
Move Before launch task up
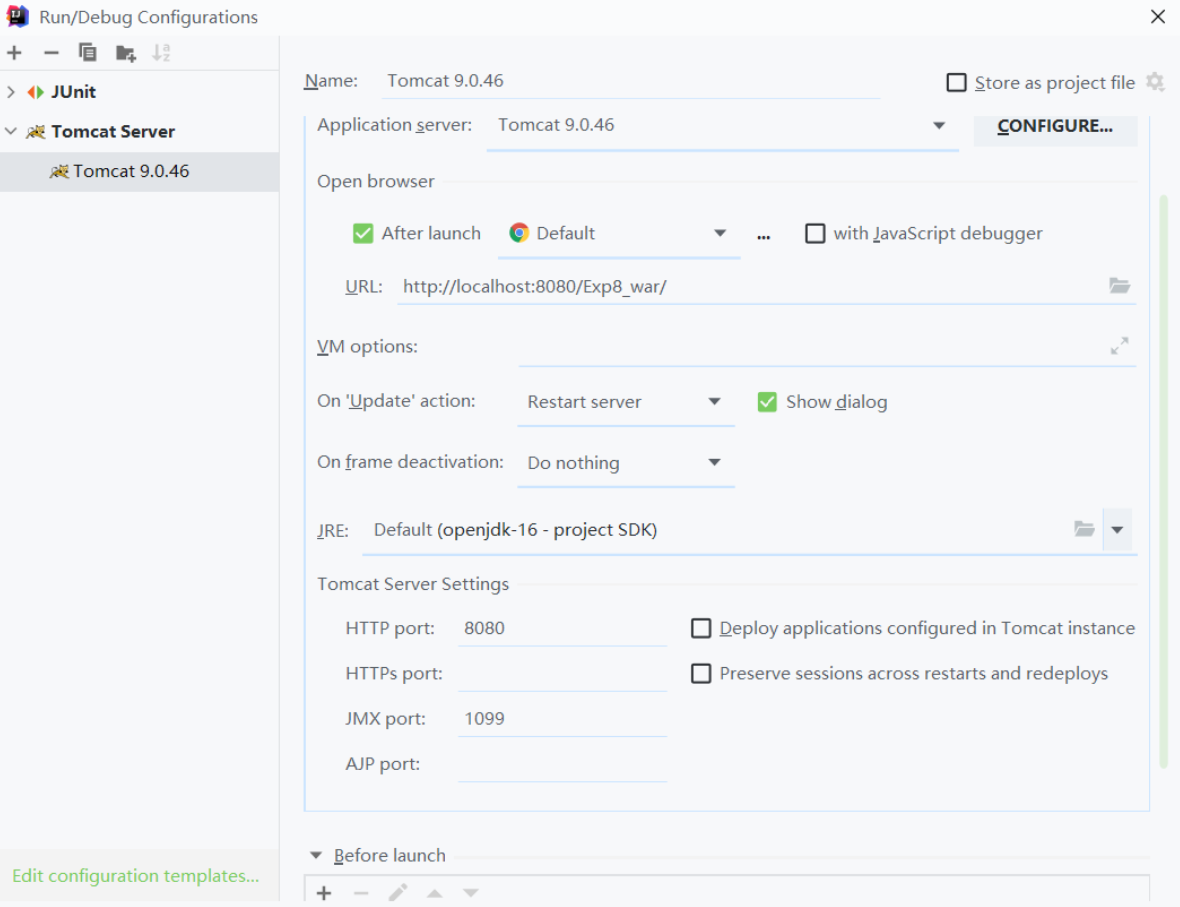pos(434,893)
